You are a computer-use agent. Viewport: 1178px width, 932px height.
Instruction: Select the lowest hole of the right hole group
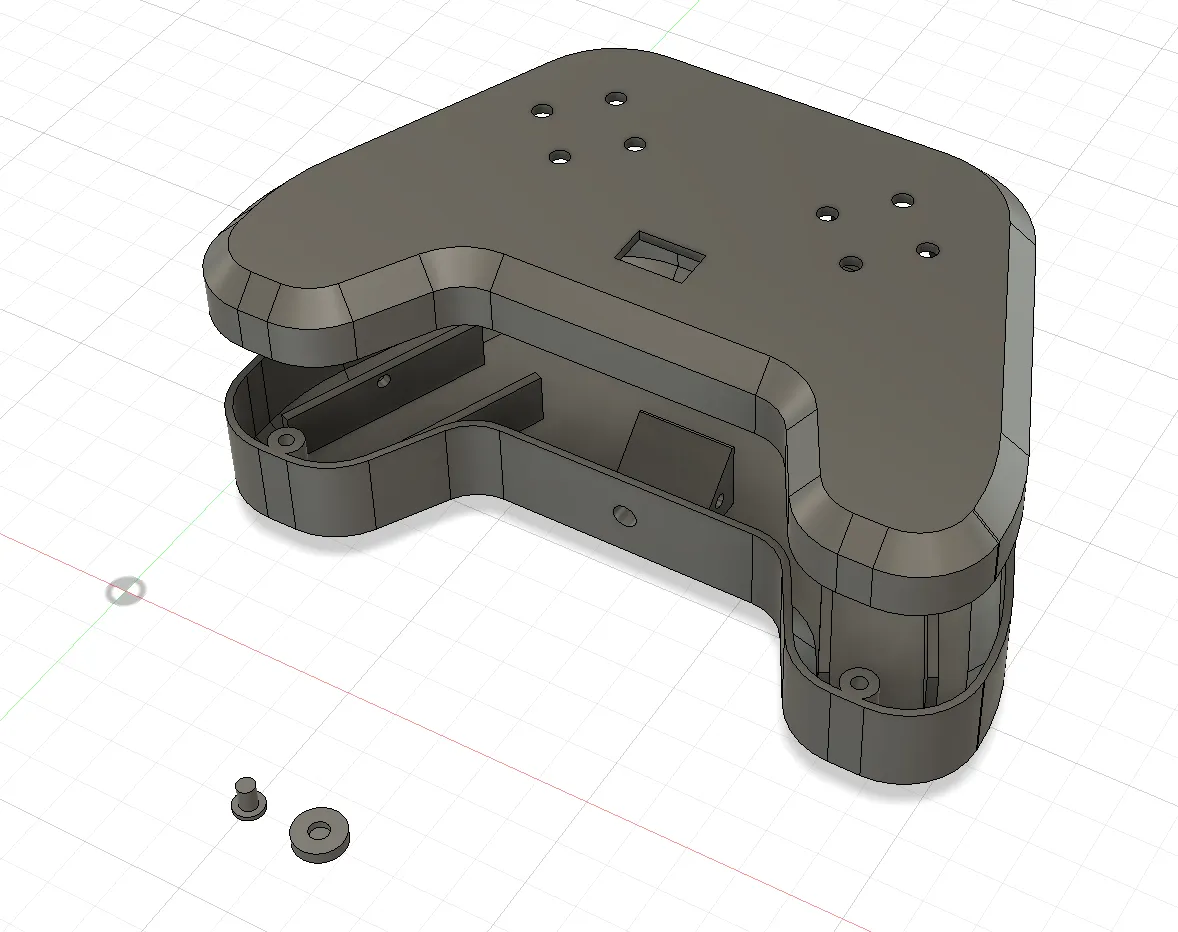tap(851, 264)
